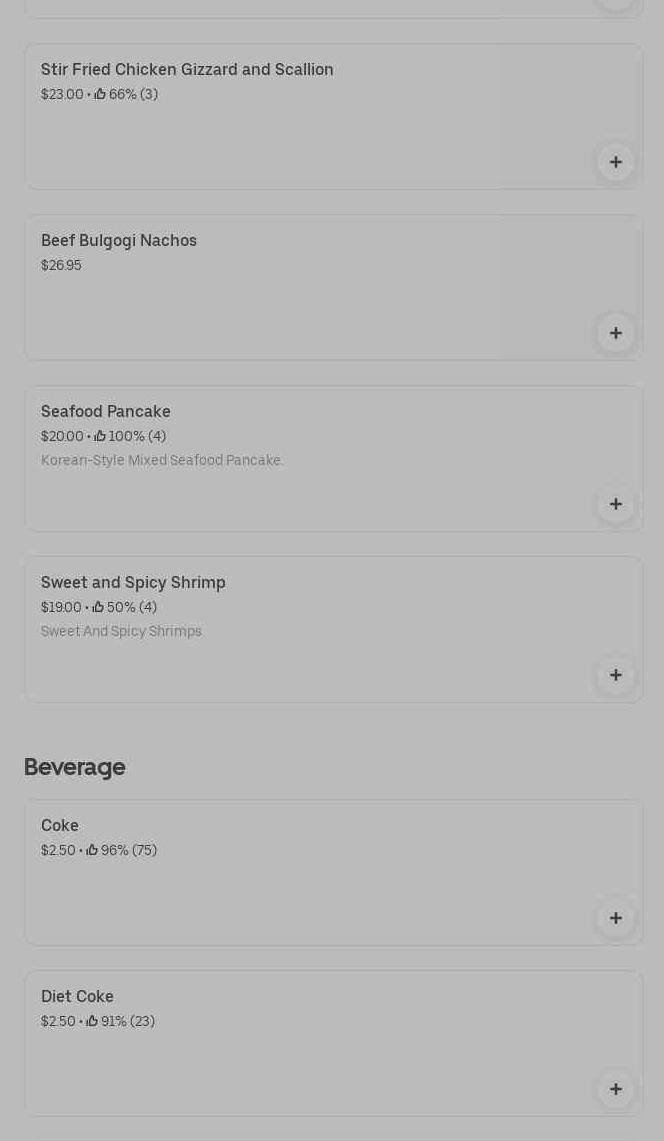Add a Coke using its plus button

pyautogui.click(x=615, y=918)
